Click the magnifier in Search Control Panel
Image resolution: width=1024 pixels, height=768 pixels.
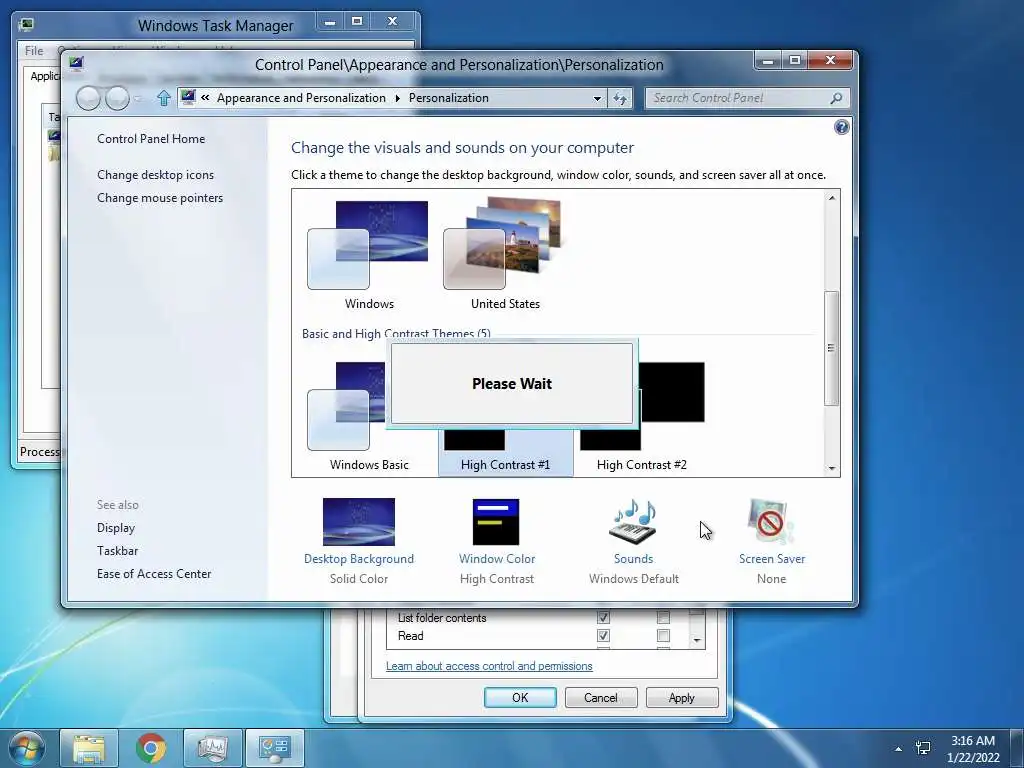pyautogui.click(x=836, y=99)
